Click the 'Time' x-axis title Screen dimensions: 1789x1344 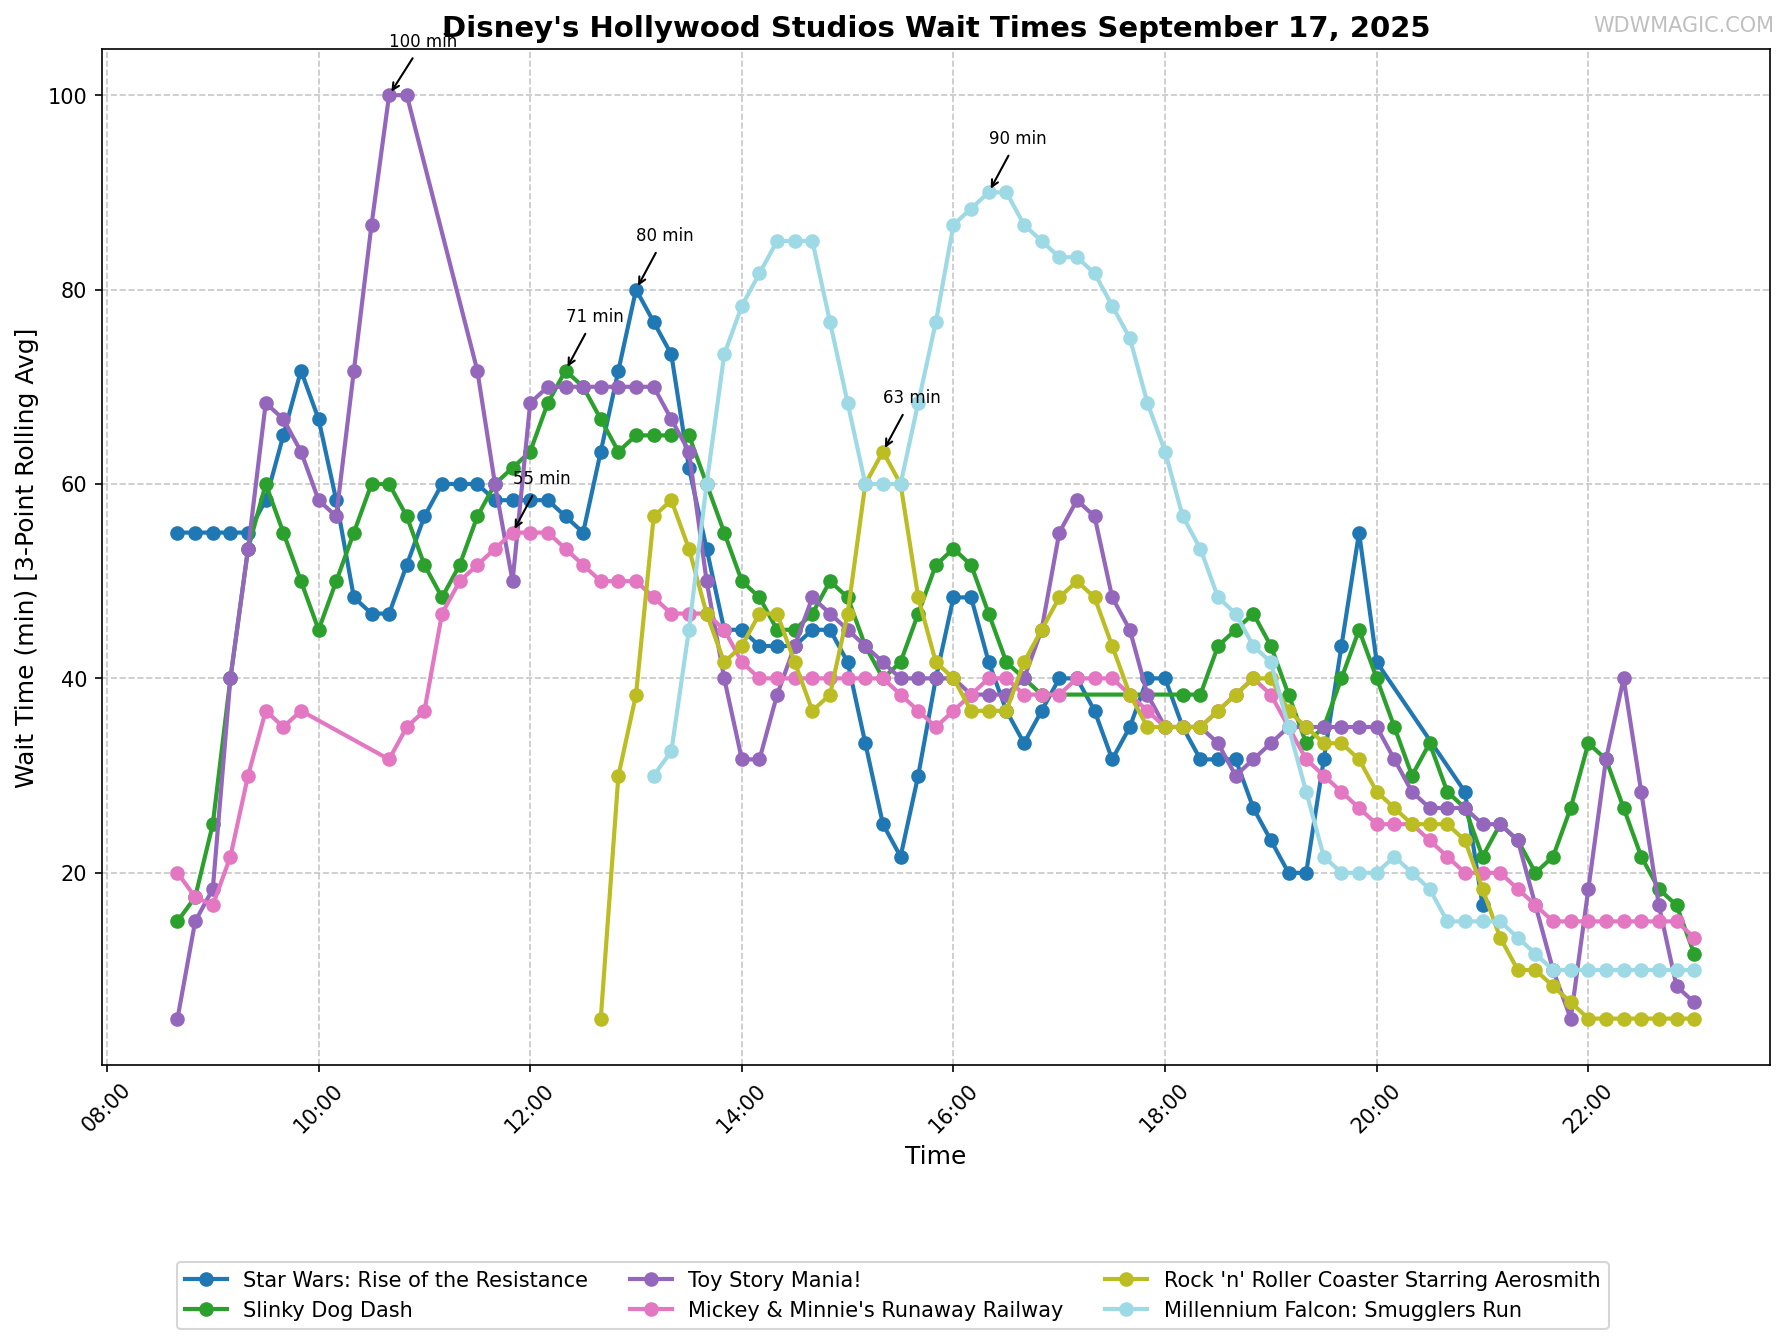coord(935,1156)
